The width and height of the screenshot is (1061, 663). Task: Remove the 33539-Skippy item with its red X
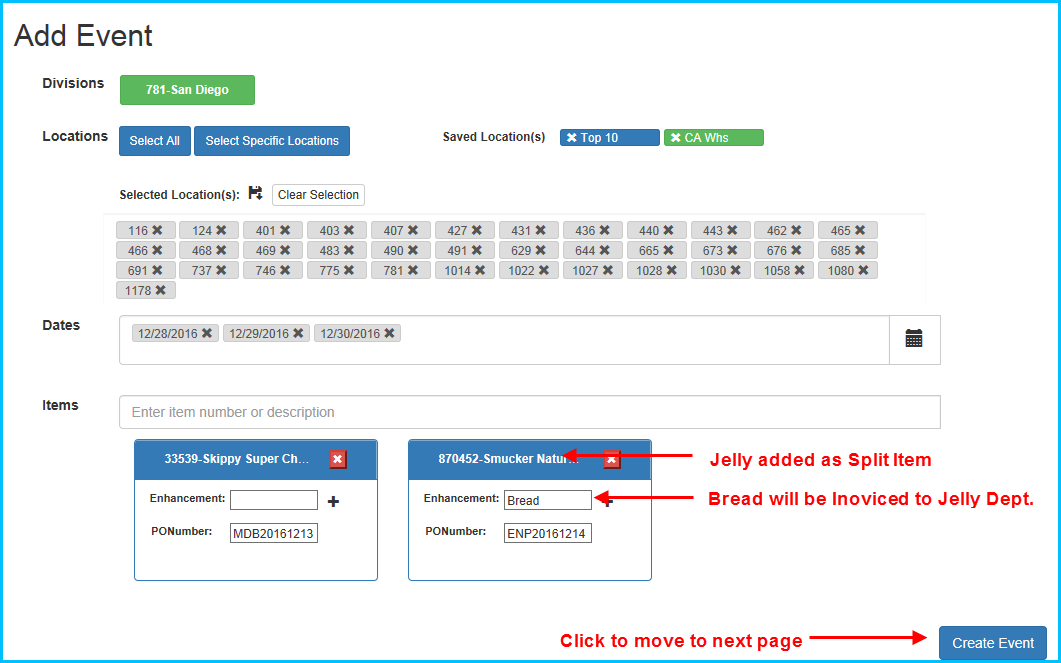coord(338,459)
